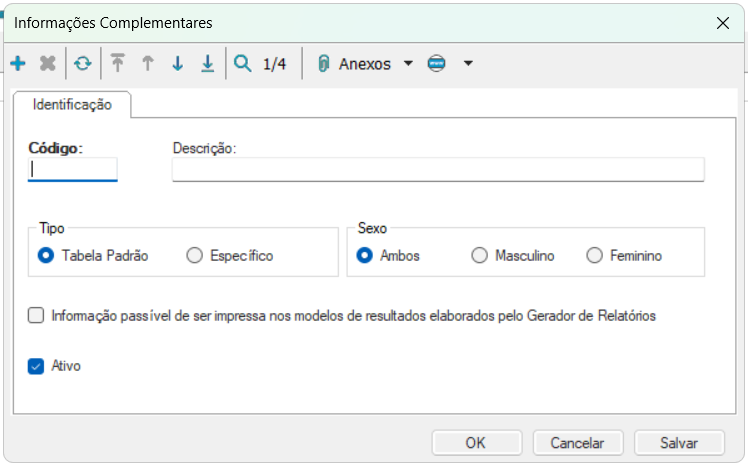Image resolution: width=748 pixels, height=466 pixels.
Task: Go to first record arrow icon
Action: point(118,64)
